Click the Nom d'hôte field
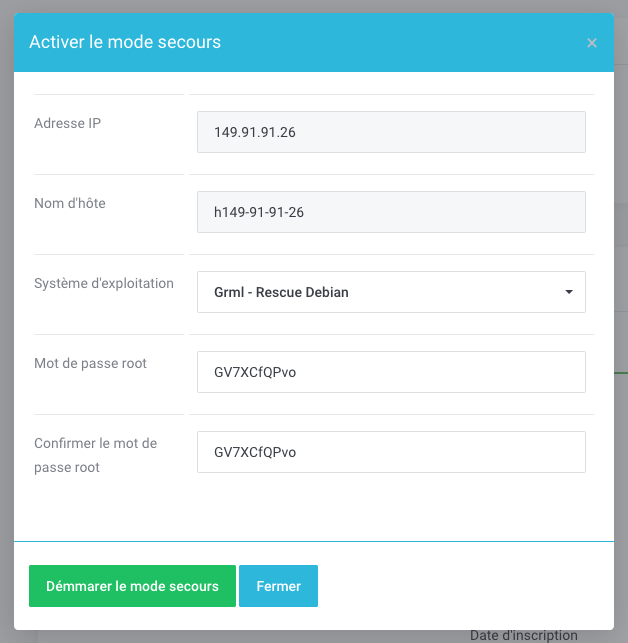The height and width of the screenshot is (643, 628). [x=391, y=212]
